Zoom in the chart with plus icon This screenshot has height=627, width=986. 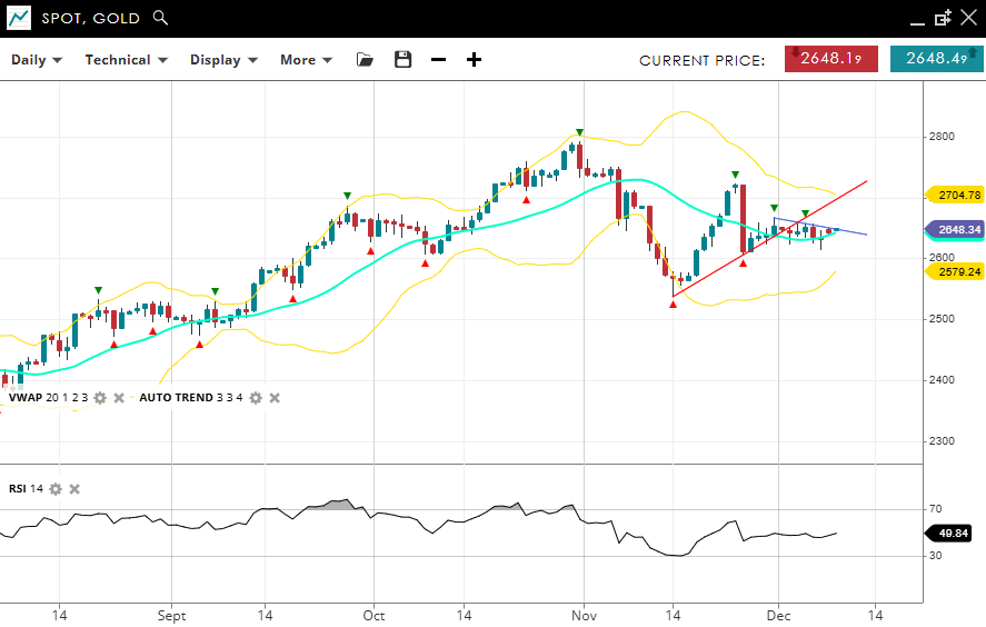tap(474, 60)
